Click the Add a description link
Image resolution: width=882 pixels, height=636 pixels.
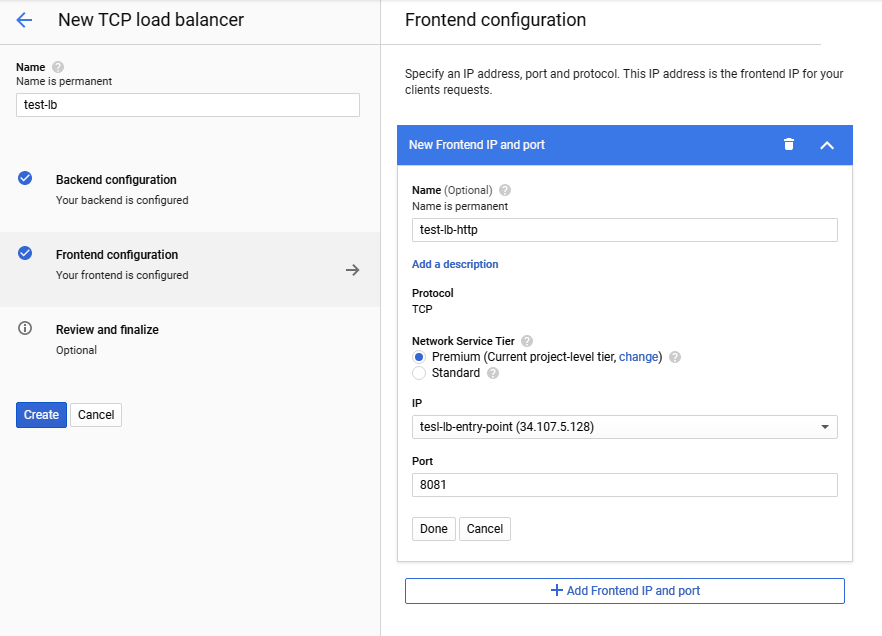(455, 264)
